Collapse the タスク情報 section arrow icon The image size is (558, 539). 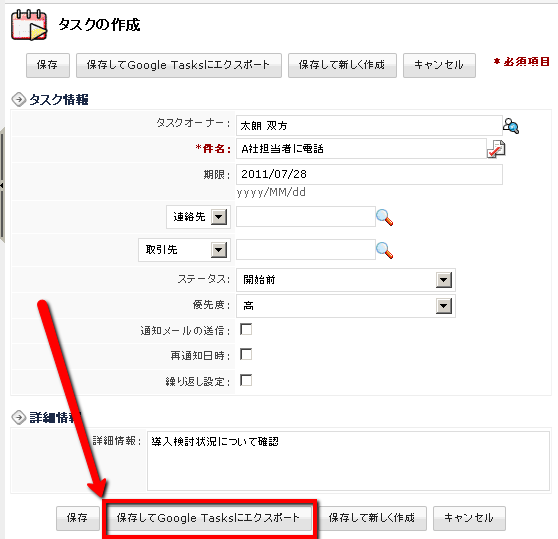pyautogui.click(x=19, y=100)
